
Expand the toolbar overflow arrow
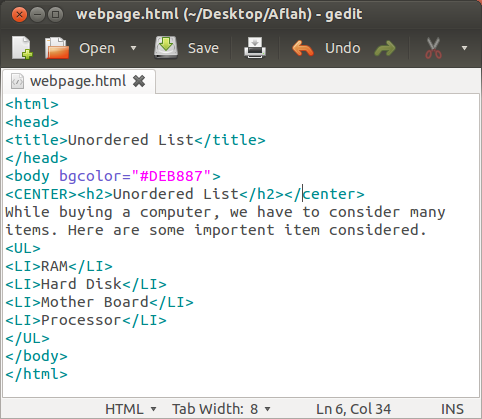[464, 48]
